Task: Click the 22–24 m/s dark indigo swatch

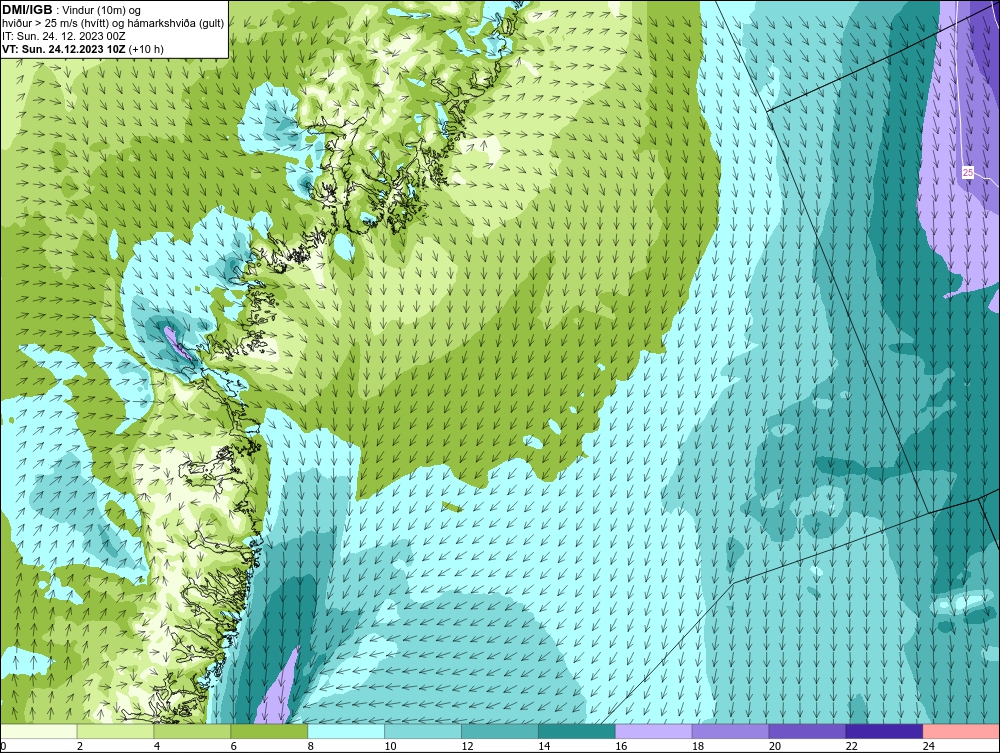Action: pyautogui.click(x=884, y=731)
